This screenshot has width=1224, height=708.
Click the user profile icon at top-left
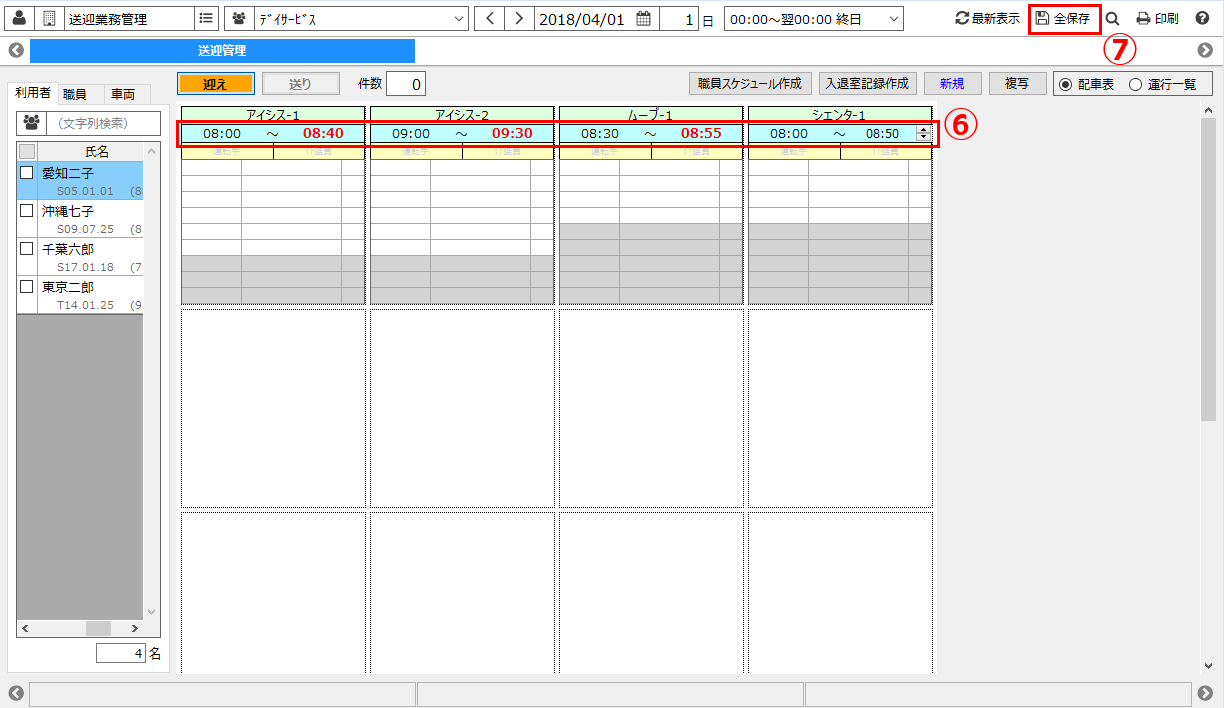(x=19, y=18)
